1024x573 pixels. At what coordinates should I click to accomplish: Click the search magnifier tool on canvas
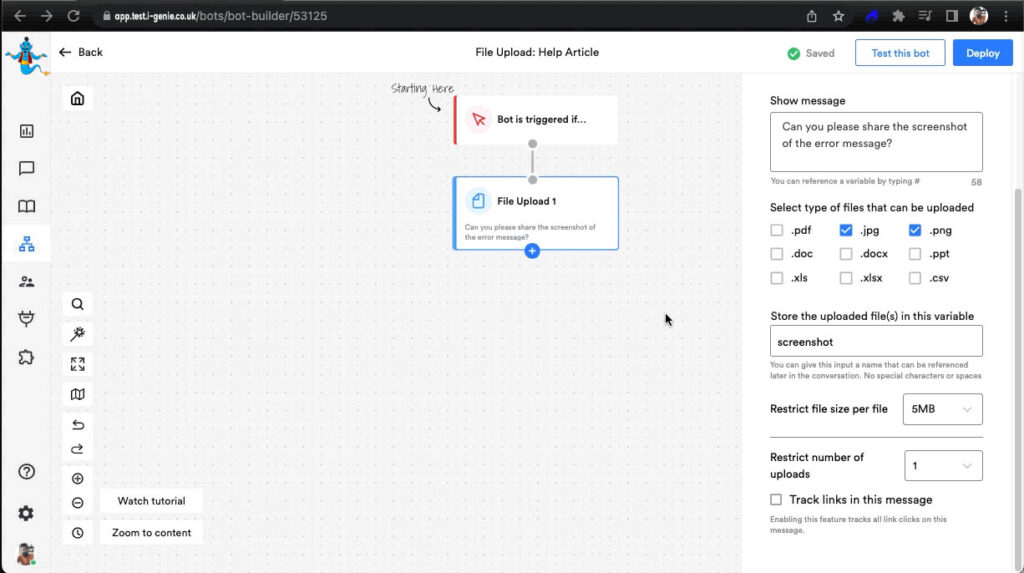click(77, 304)
